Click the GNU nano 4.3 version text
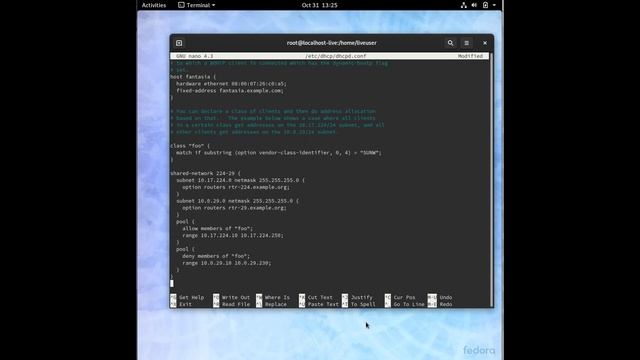The width and height of the screenshot is (640, 360). pos(195,56)
